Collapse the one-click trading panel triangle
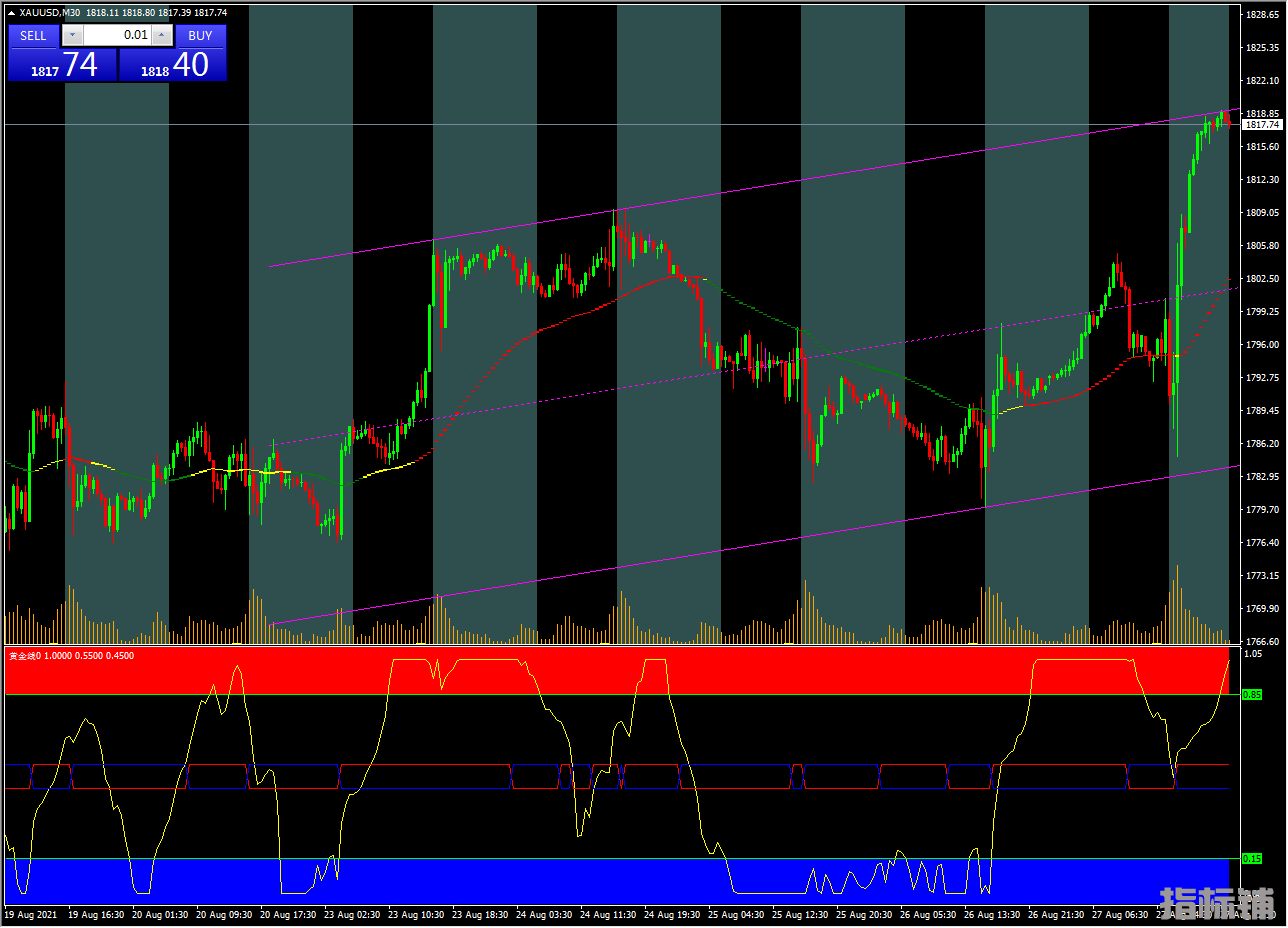The height and width of the screenshot is (928, 1288). 12,12
